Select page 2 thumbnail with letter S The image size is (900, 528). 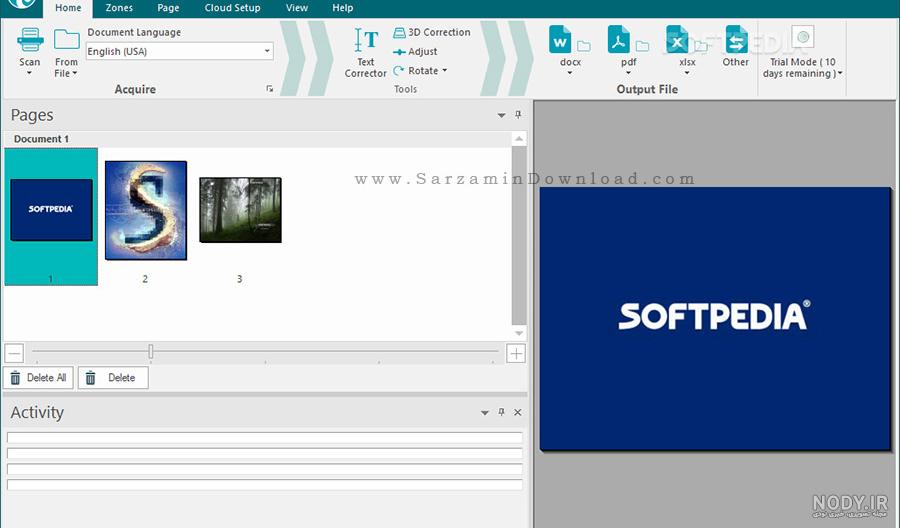(x=146, y=211)
